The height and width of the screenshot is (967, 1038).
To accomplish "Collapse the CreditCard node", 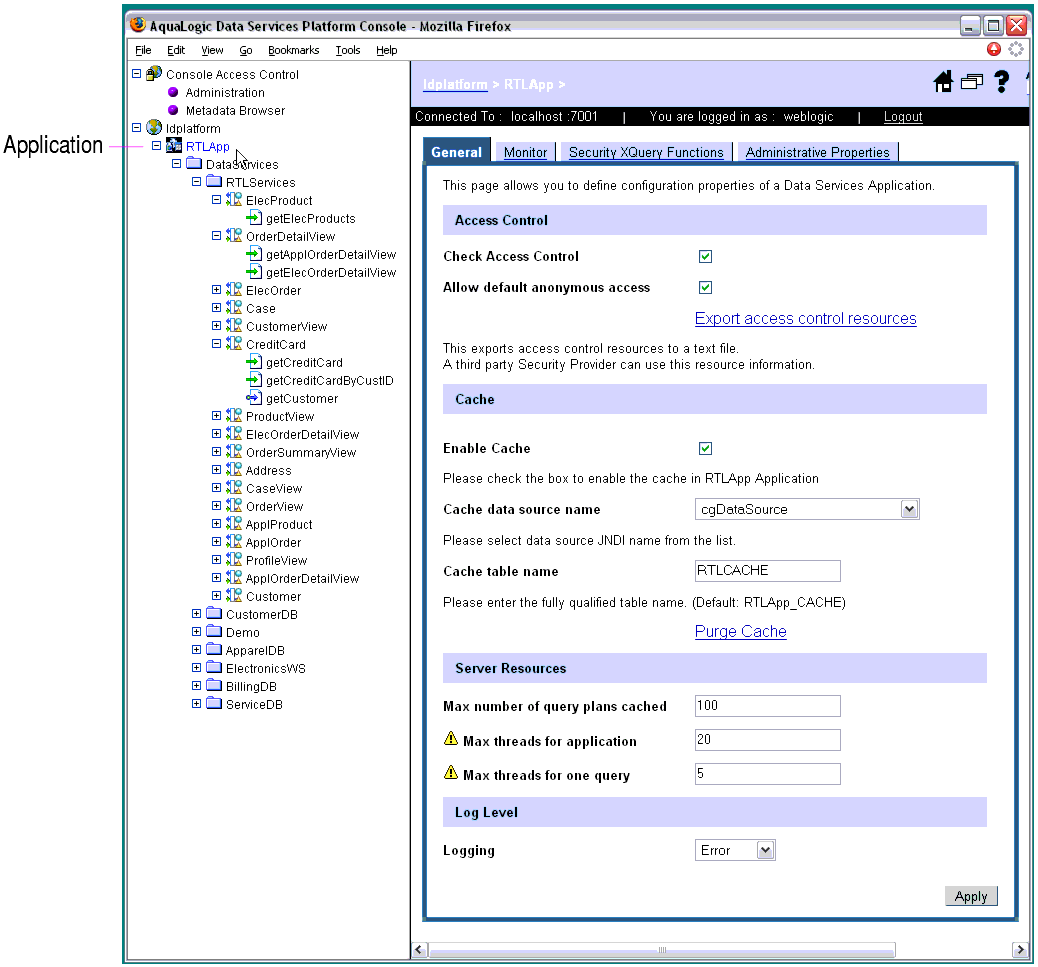I will point(216,344).
